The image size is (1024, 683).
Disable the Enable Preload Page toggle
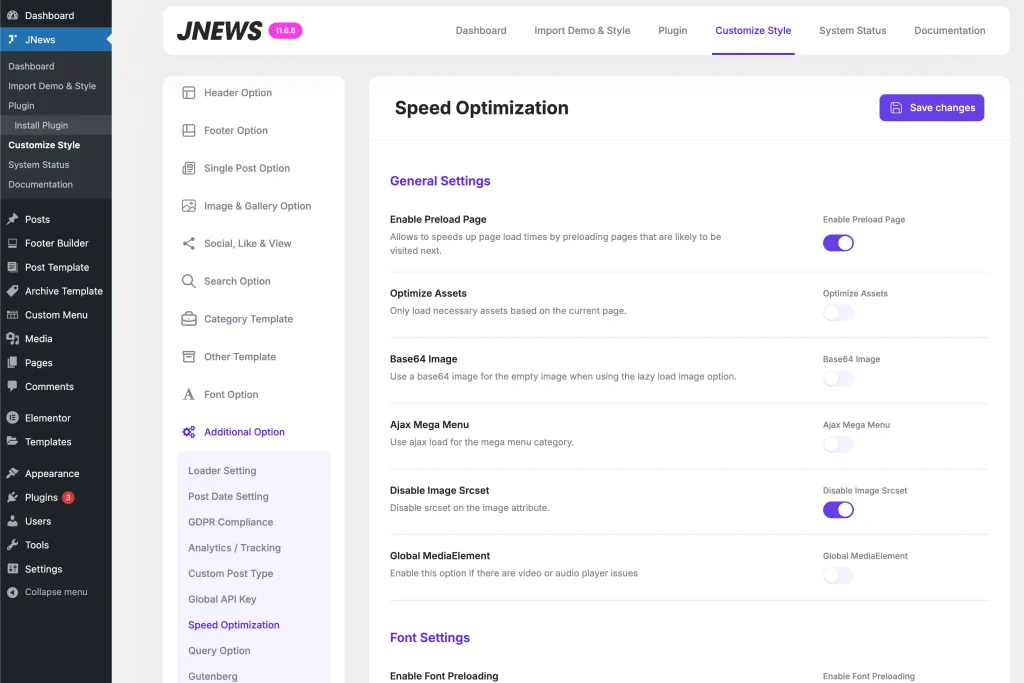click(x=838, y=243)
